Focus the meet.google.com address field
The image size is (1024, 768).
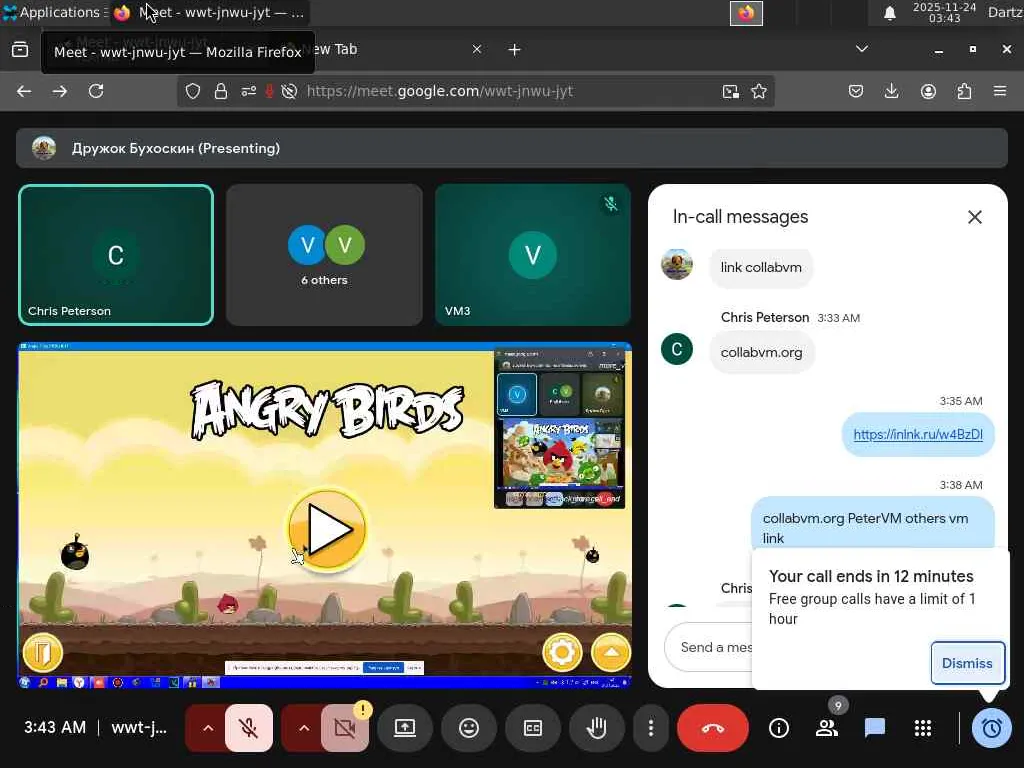440,91
